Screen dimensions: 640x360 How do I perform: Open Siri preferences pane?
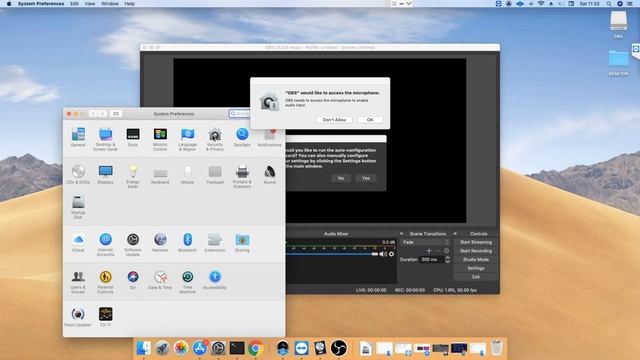(x=133, y=280)
